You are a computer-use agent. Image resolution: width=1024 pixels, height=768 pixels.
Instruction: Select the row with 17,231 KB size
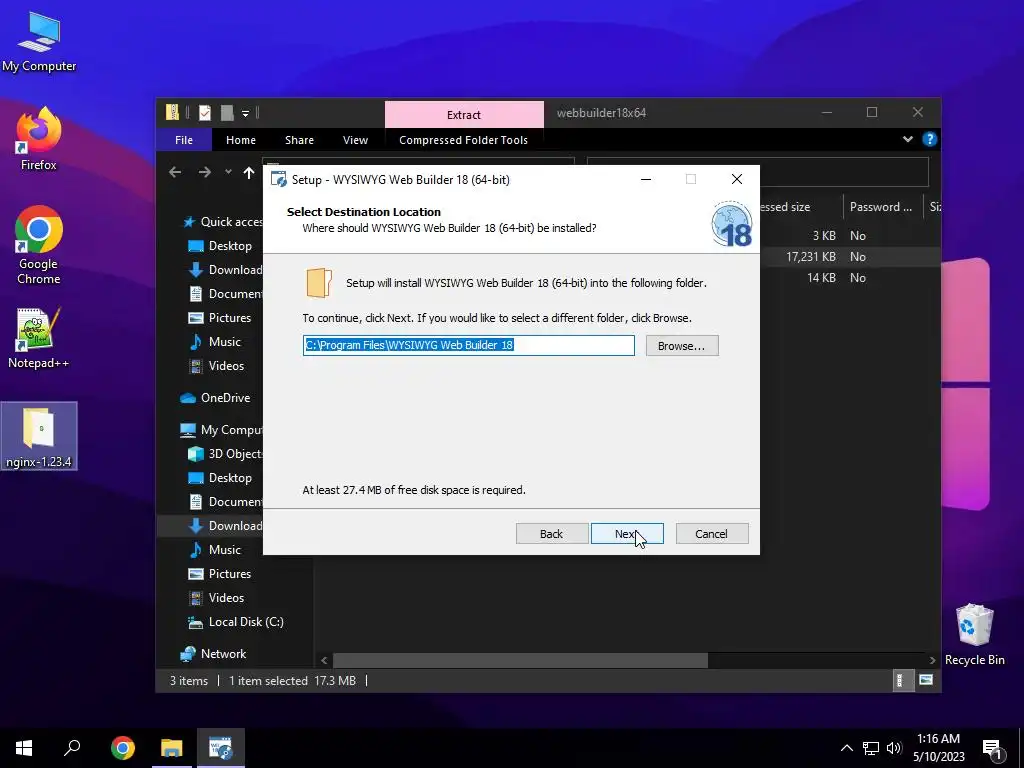pyautogui.click(x=849, y=257)
